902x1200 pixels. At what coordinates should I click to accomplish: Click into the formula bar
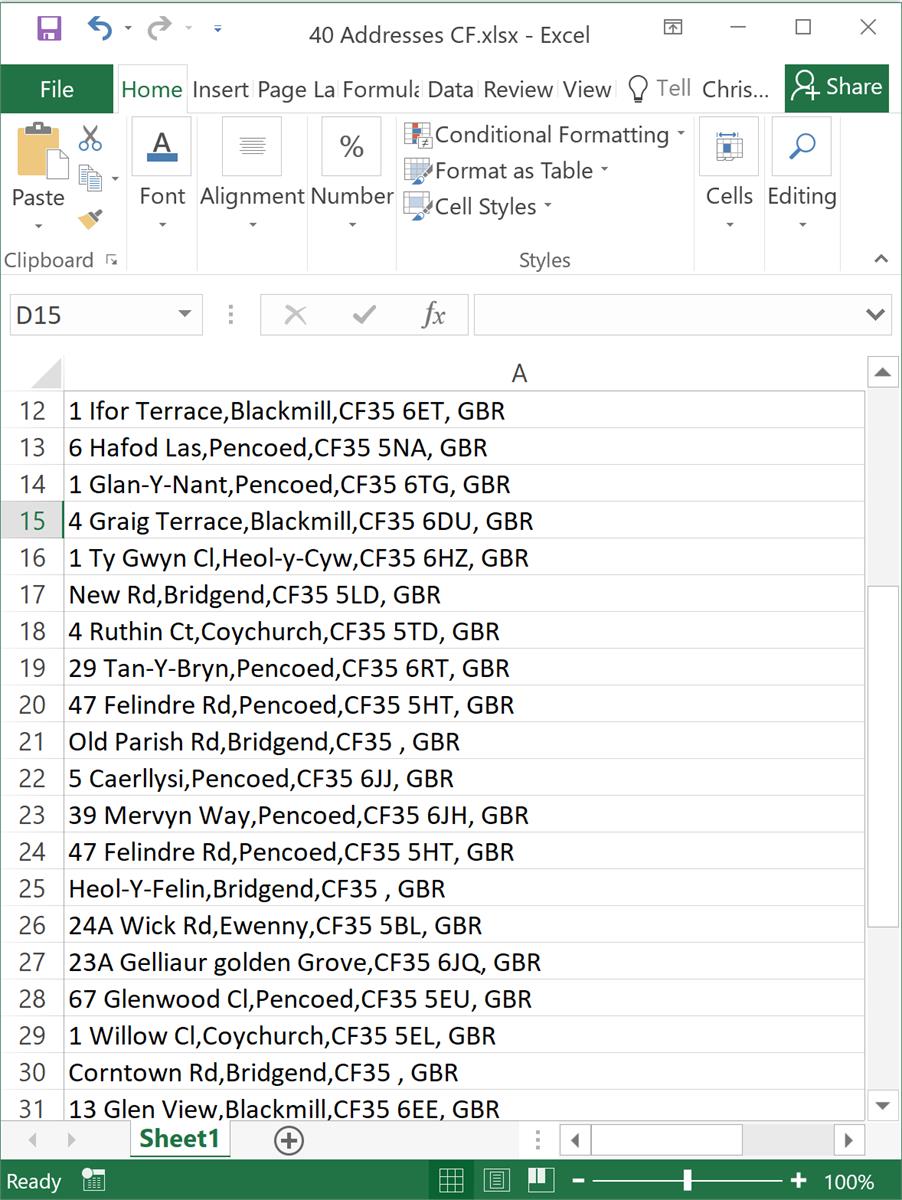[x=666, y=315]
